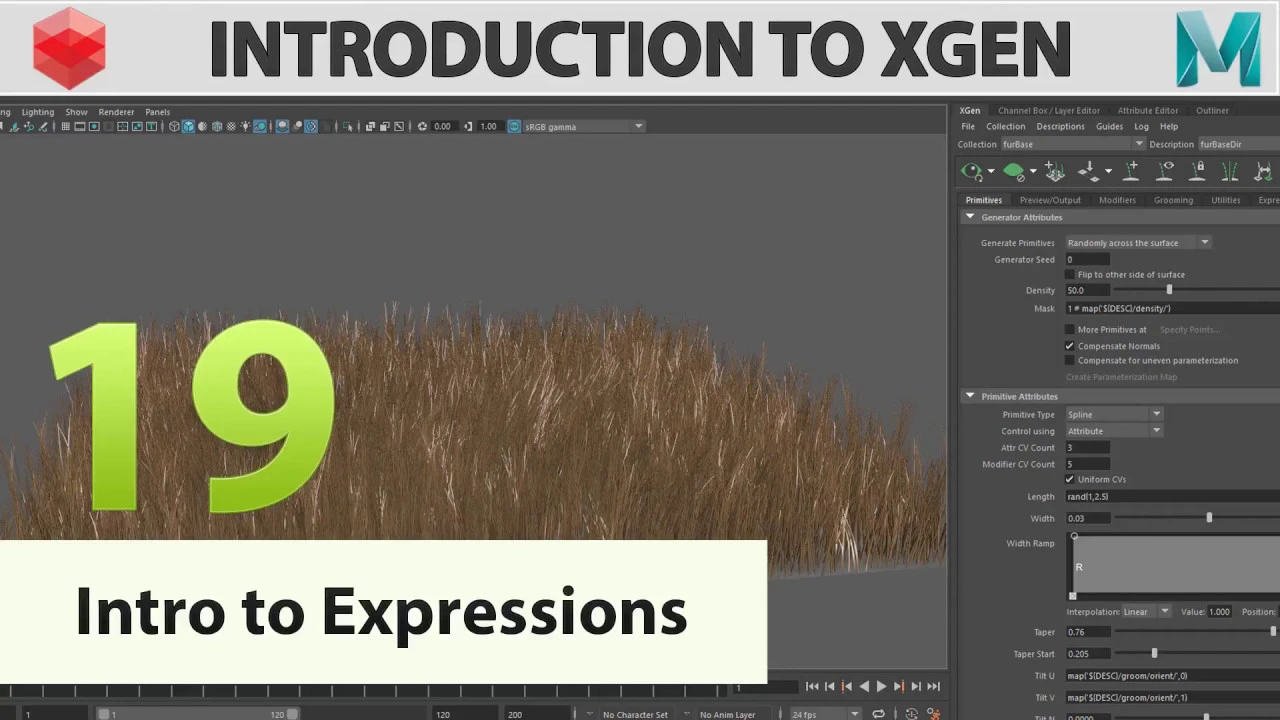Click the wireframe cube display icon
The image size is (1280, 720).
174,126
